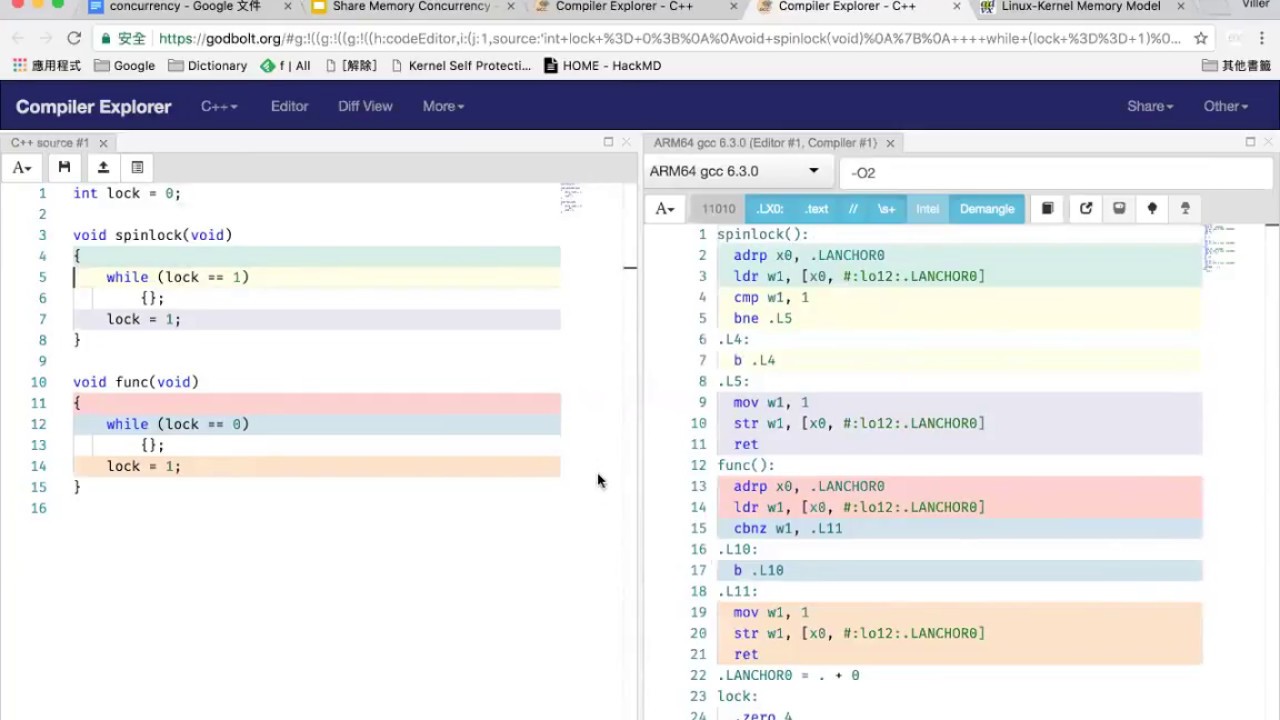Add a new compiler from the editor toolbar
Image resolution: width=1280 pixels, height=720 pixels.
(x=138, y=167)
